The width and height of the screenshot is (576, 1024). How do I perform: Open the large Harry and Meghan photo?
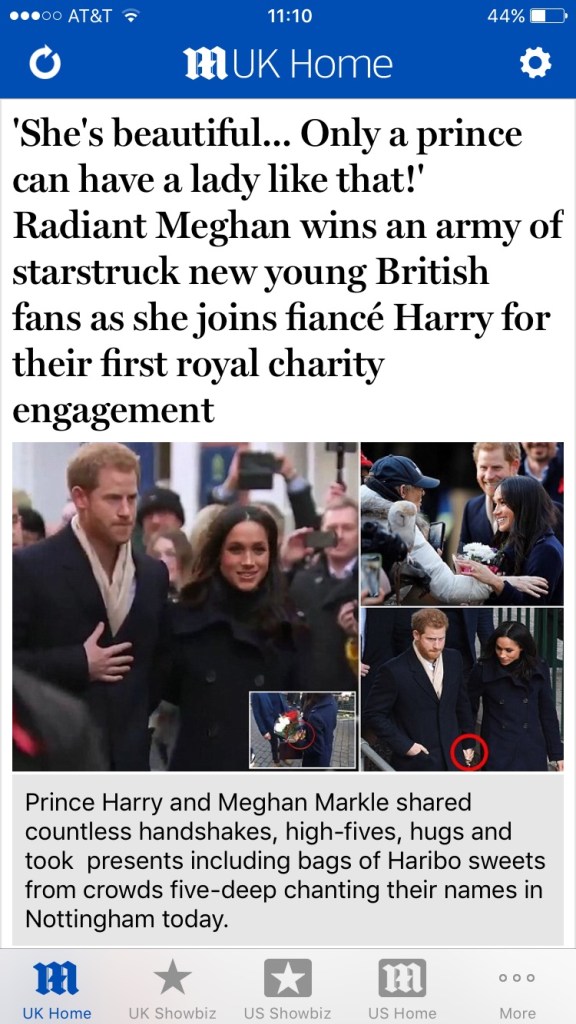pyautogui.click(x=185, y=607)
